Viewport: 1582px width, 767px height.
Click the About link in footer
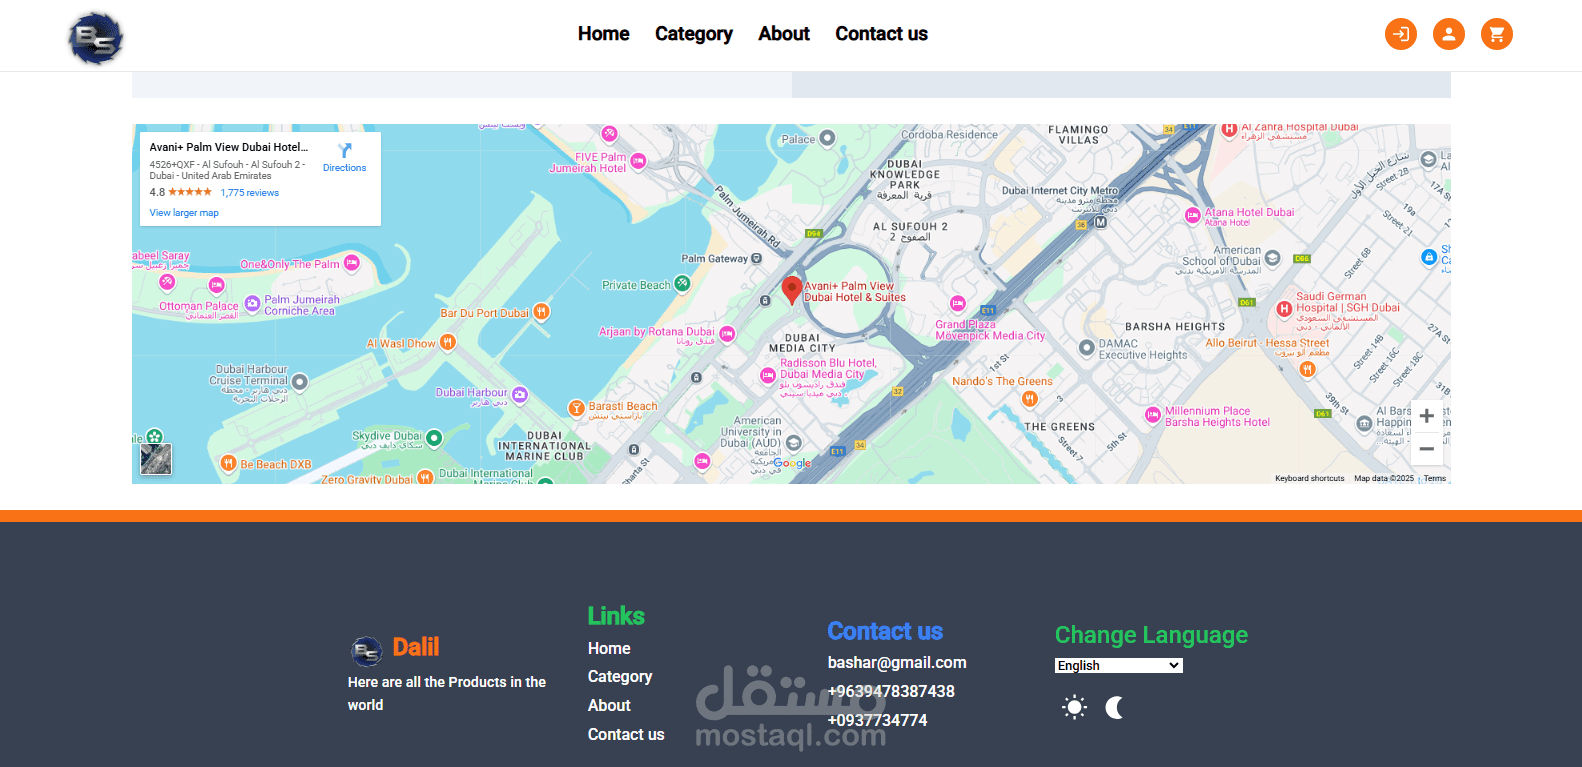point(609,705)
